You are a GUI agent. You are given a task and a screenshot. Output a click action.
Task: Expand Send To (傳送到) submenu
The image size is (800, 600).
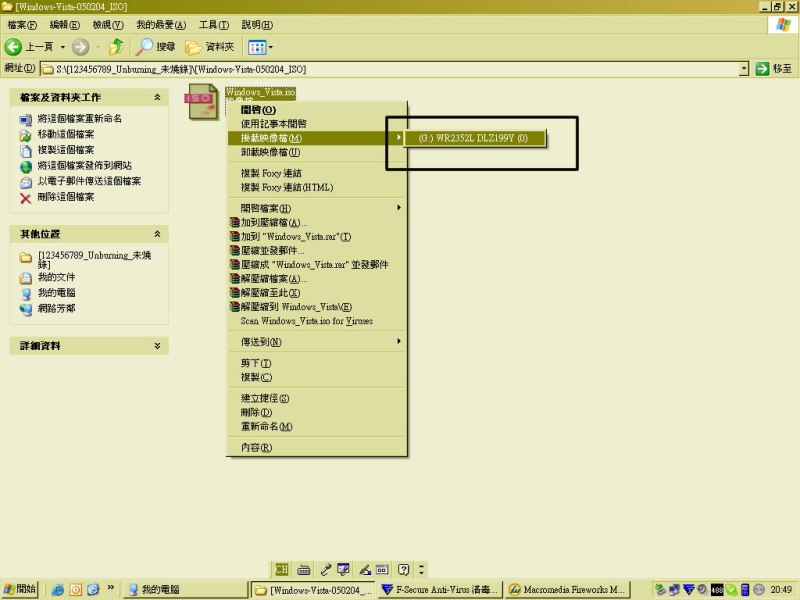pyautogui.click(x=316, y=342)
